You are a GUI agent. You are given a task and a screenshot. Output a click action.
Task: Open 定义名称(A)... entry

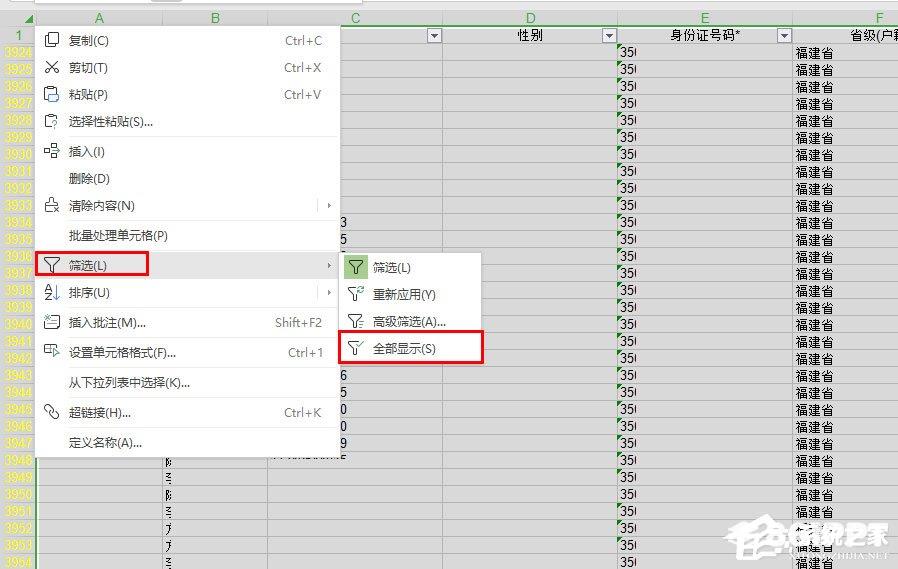(187, 442)
